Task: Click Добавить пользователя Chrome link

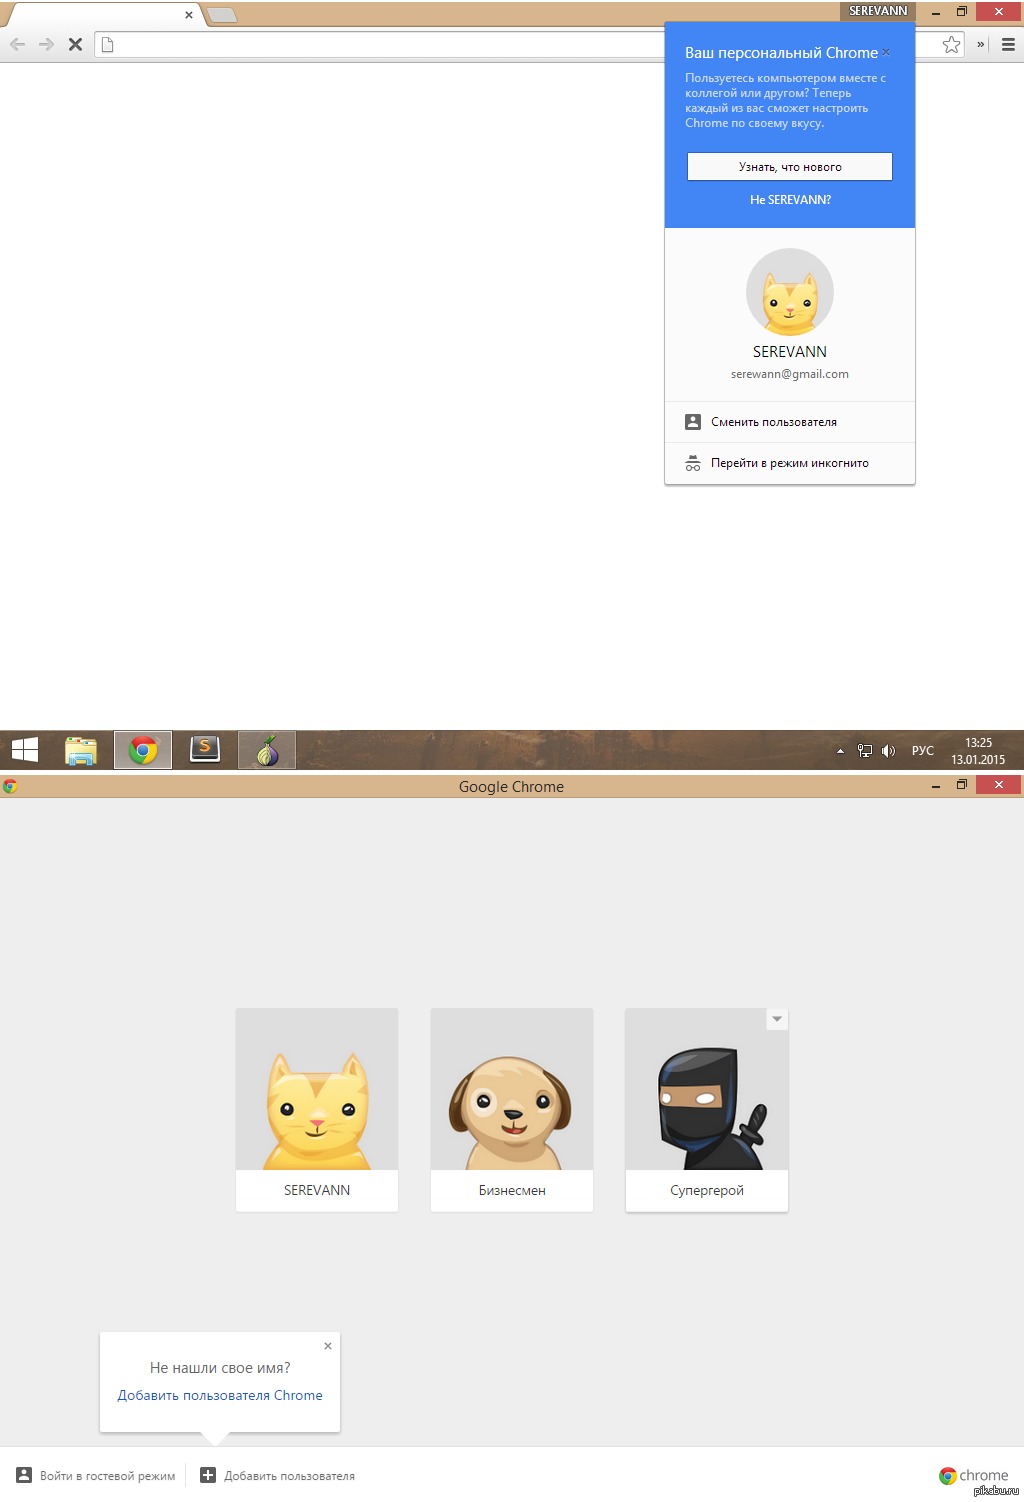Action: (220, 1395)
